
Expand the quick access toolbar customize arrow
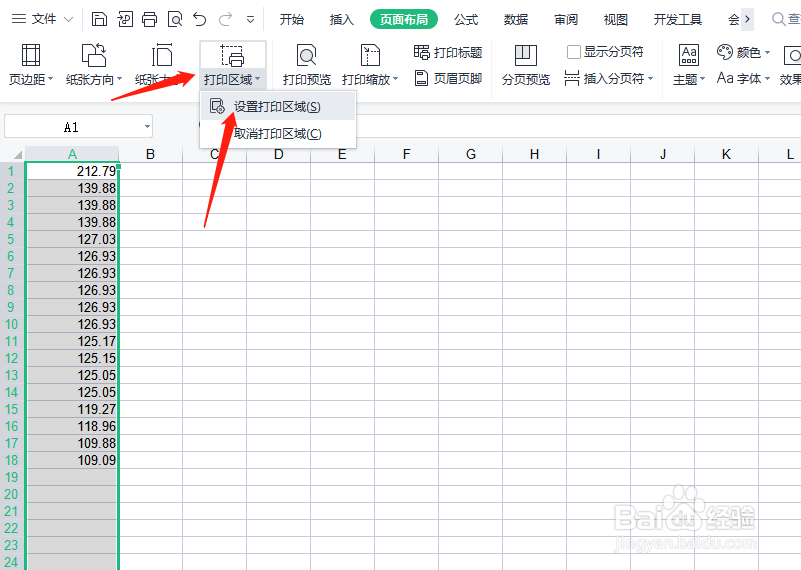[x=250, y=20]
